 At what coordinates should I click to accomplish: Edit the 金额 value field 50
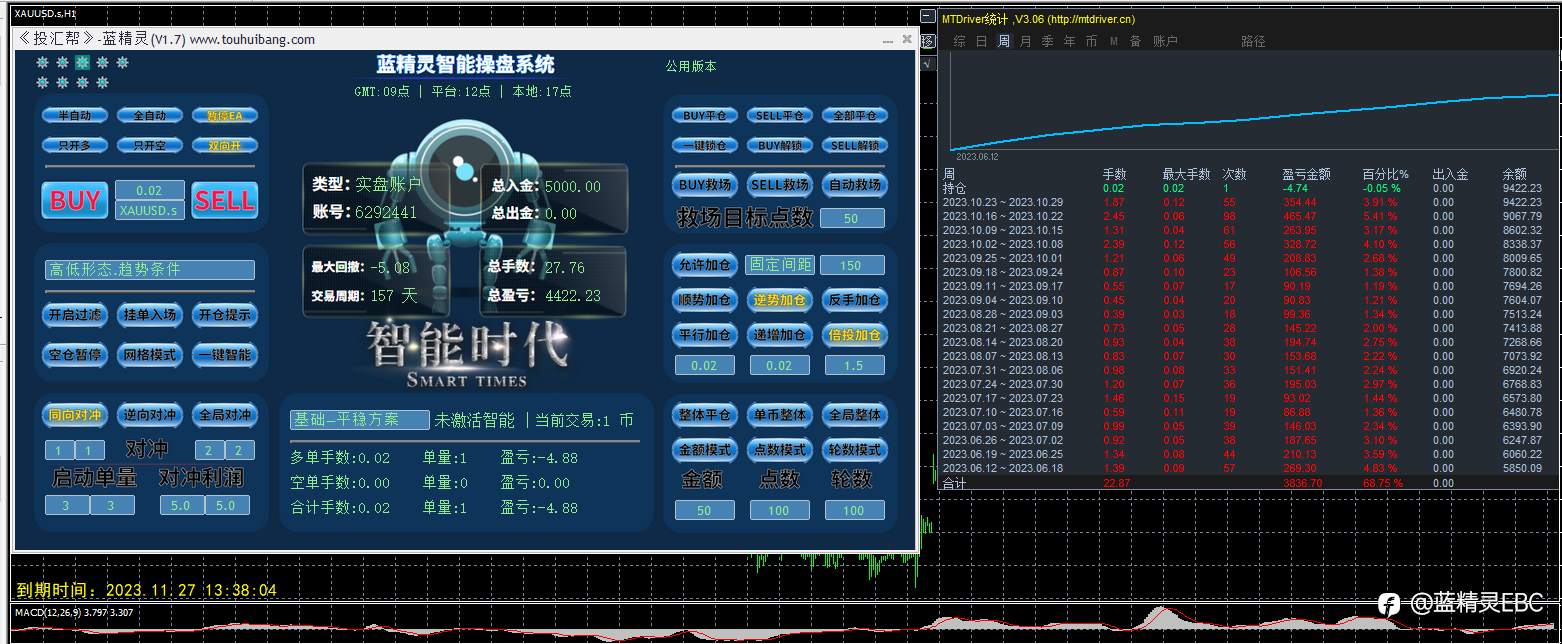pos(705,511)
